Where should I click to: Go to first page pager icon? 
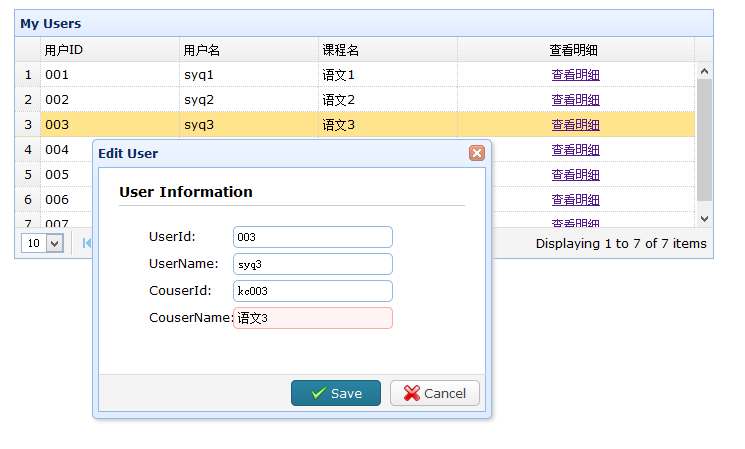87,243
